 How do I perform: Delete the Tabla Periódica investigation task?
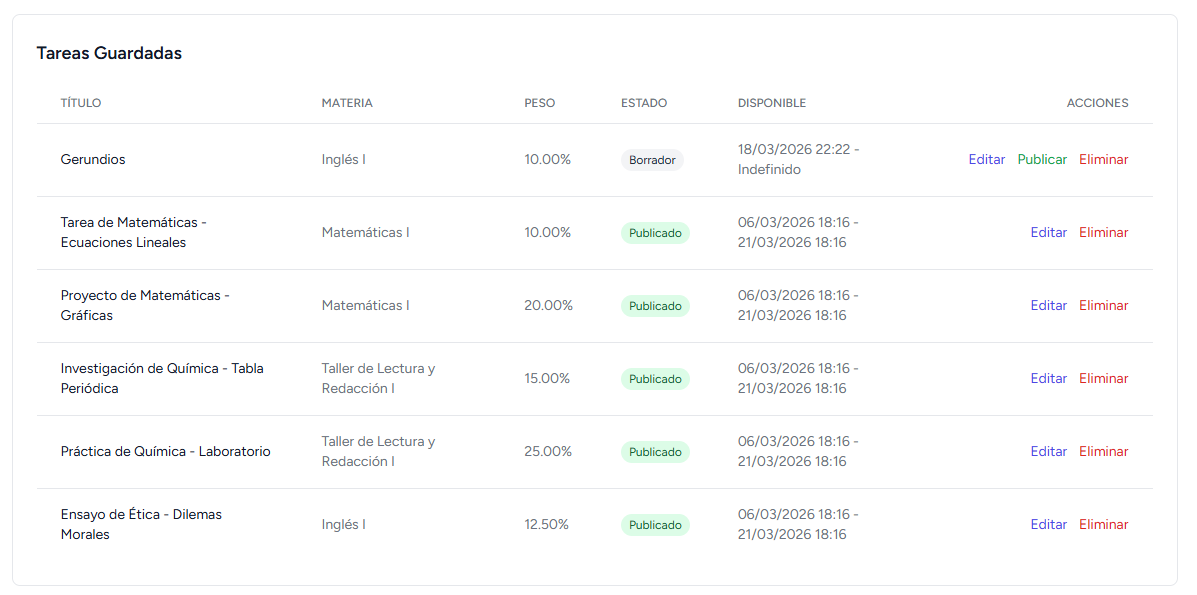point(1103,379)
